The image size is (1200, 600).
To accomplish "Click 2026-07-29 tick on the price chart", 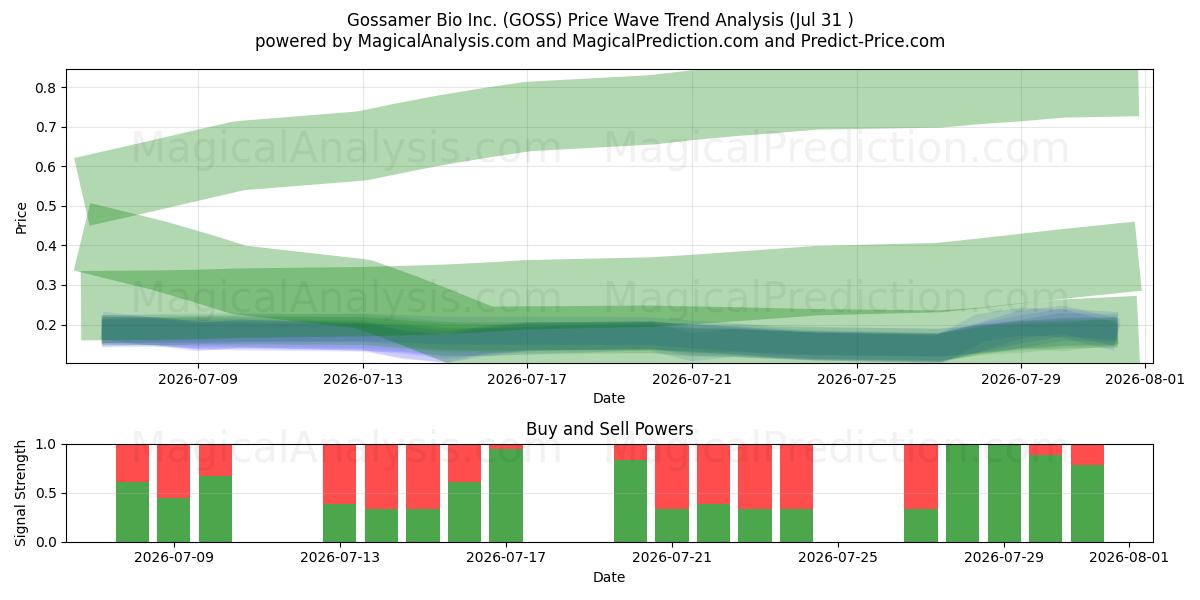I will pyautogui.click(x=1021, y=379).
